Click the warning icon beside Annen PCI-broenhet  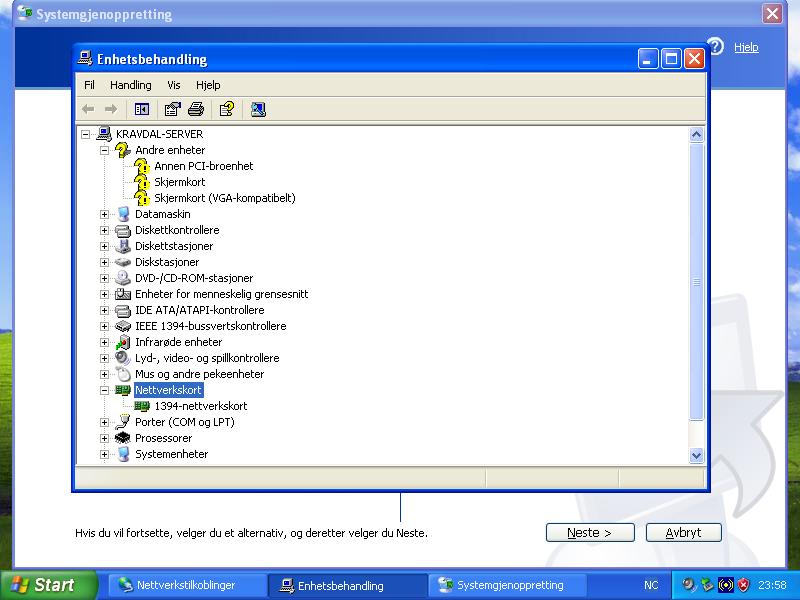tap(142, 166)
